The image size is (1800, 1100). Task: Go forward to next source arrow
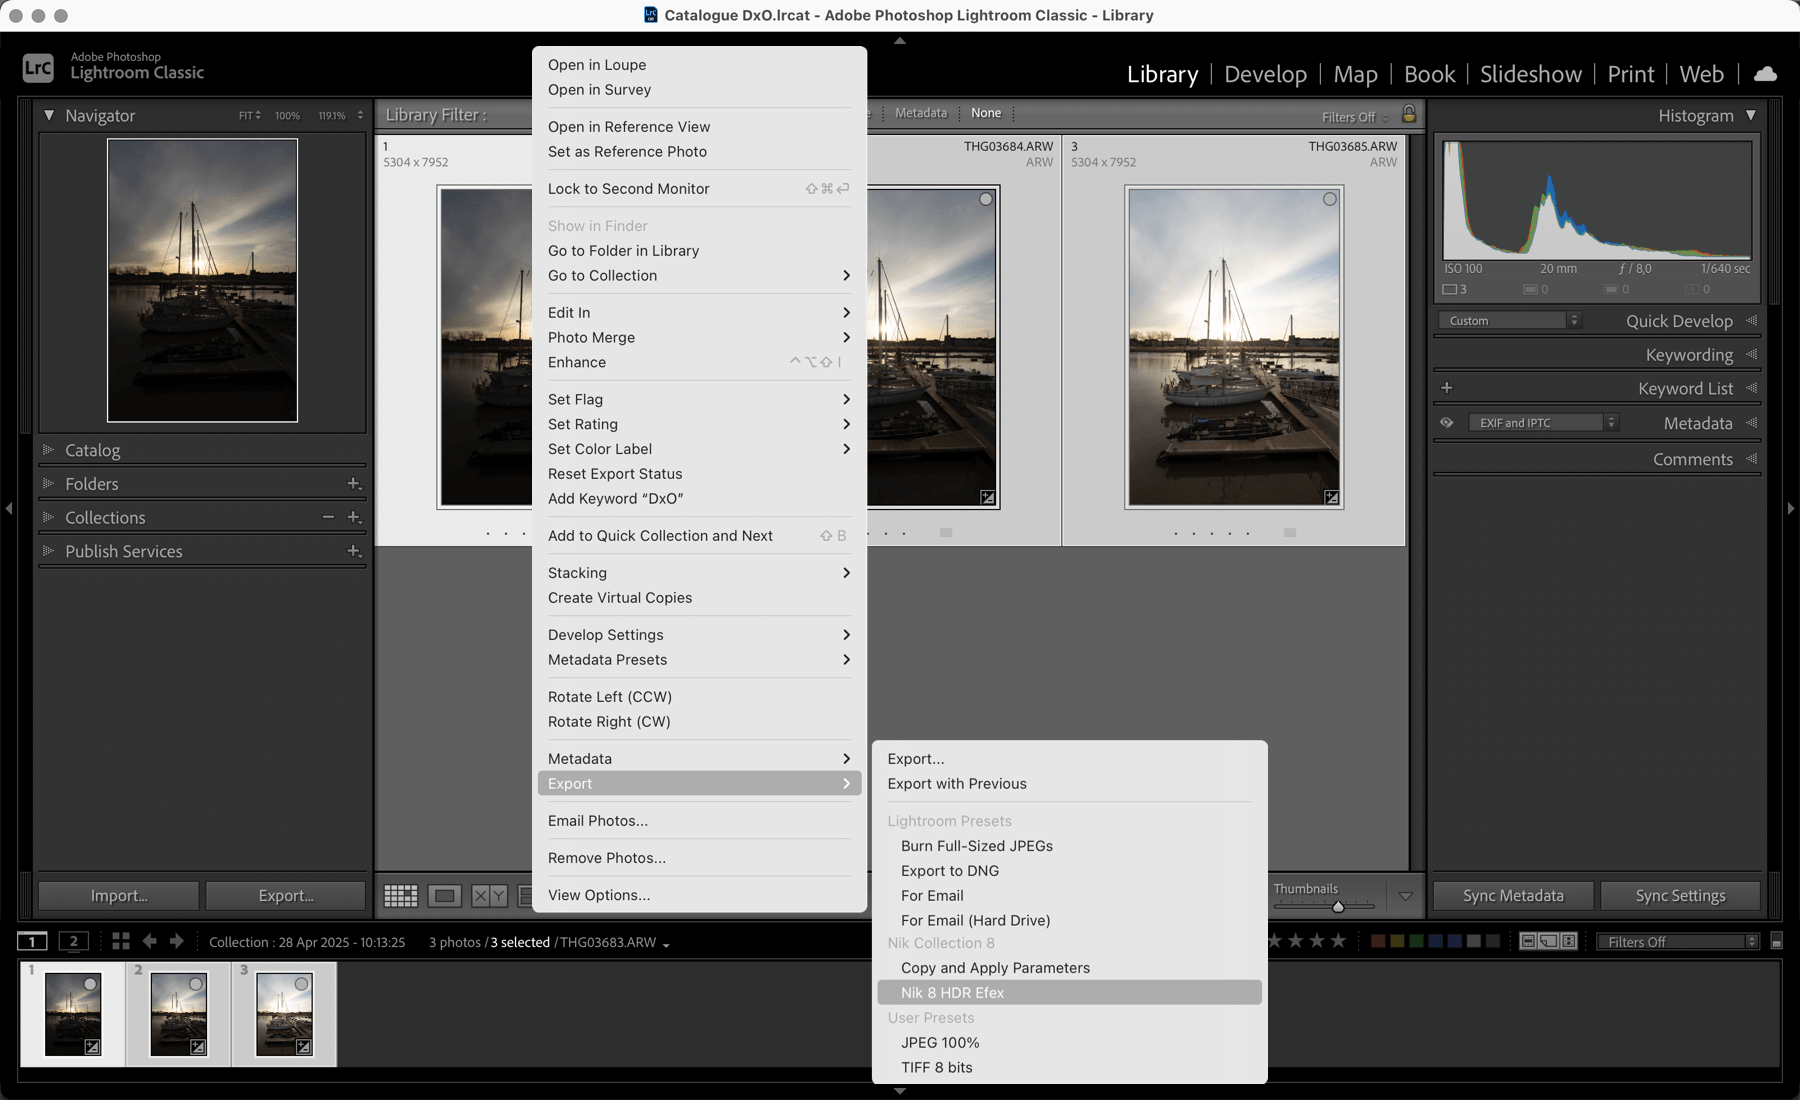(177, 941)
